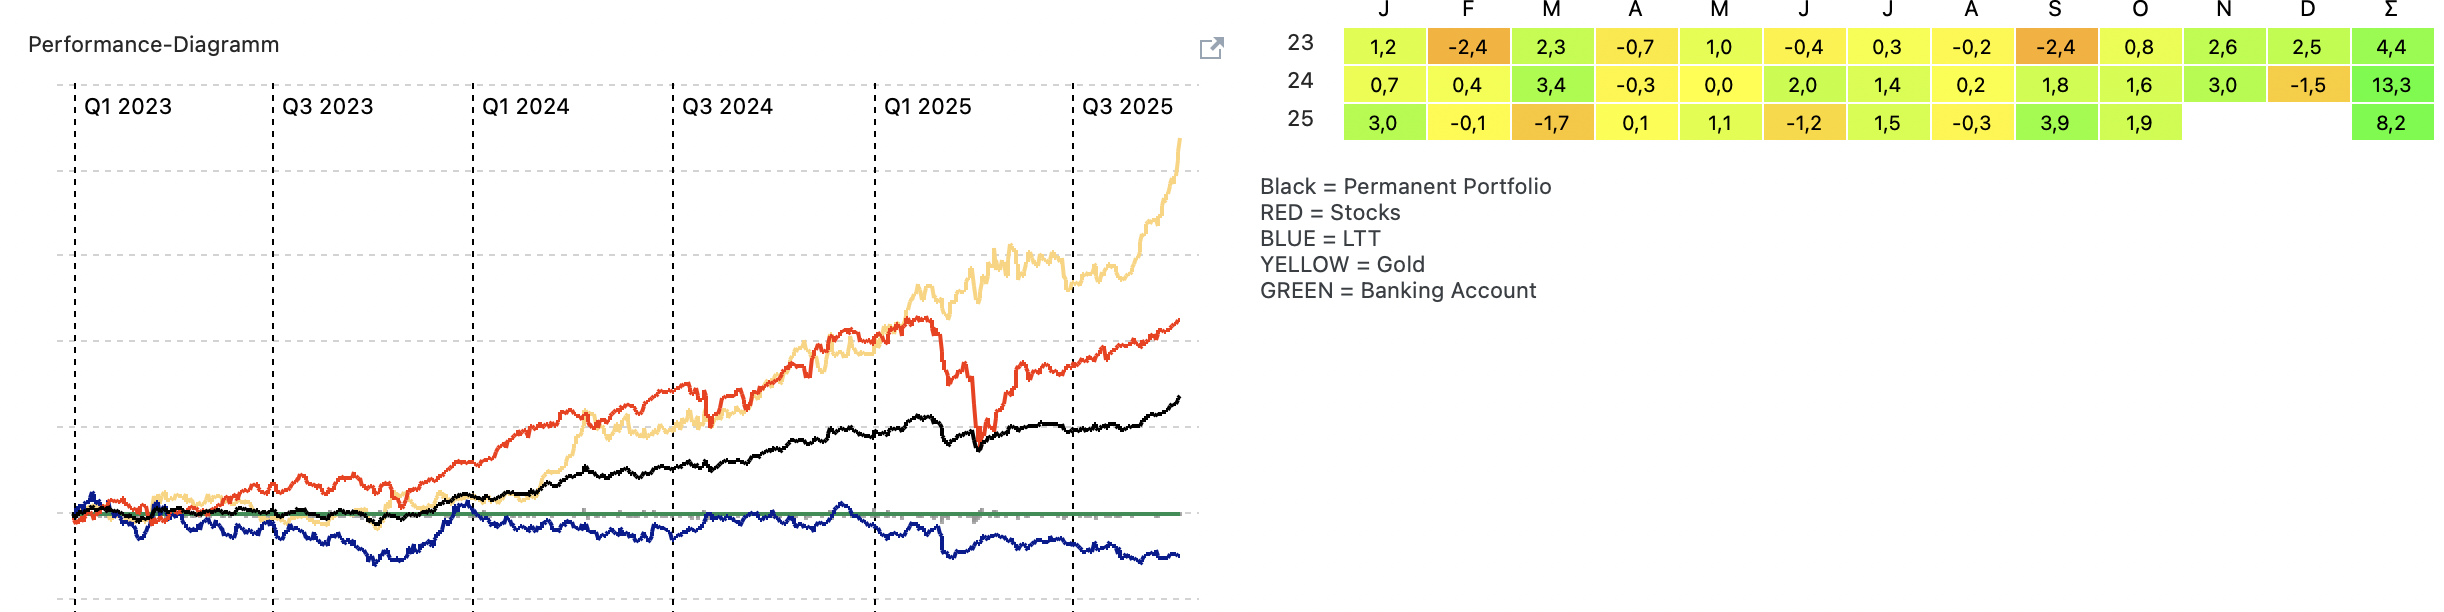Viewport: 2444px width, 612px height.
Task: Click the sum column header Σ
Action: click(x=2391, y=10)
